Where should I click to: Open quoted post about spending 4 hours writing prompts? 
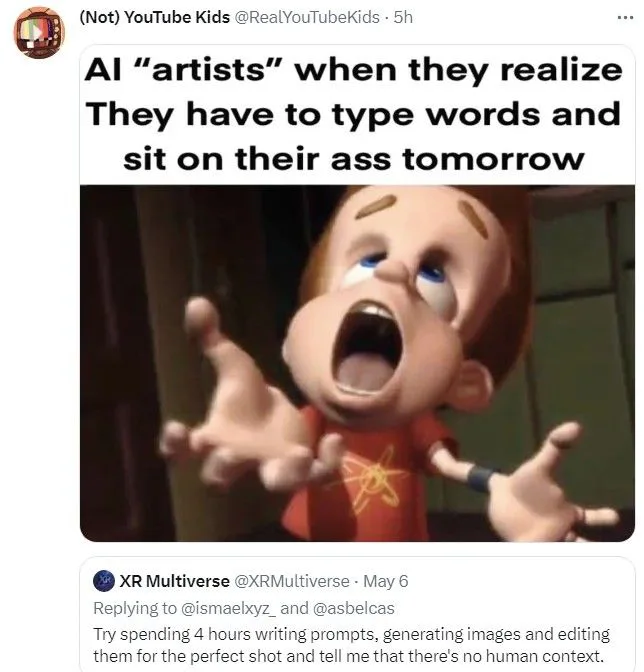(x=357, y=615)
